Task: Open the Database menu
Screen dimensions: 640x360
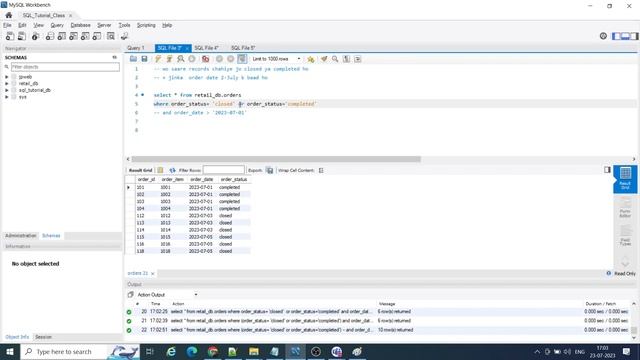Action: click(80, 25)
